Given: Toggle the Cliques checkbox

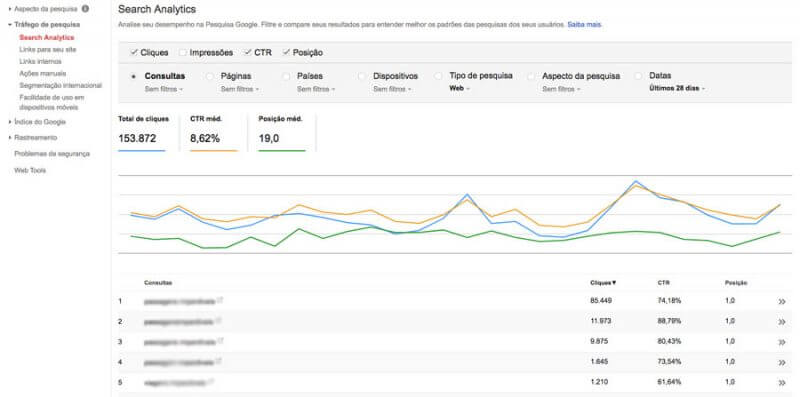Looking at the screenshot, I should tap(134, 53).
